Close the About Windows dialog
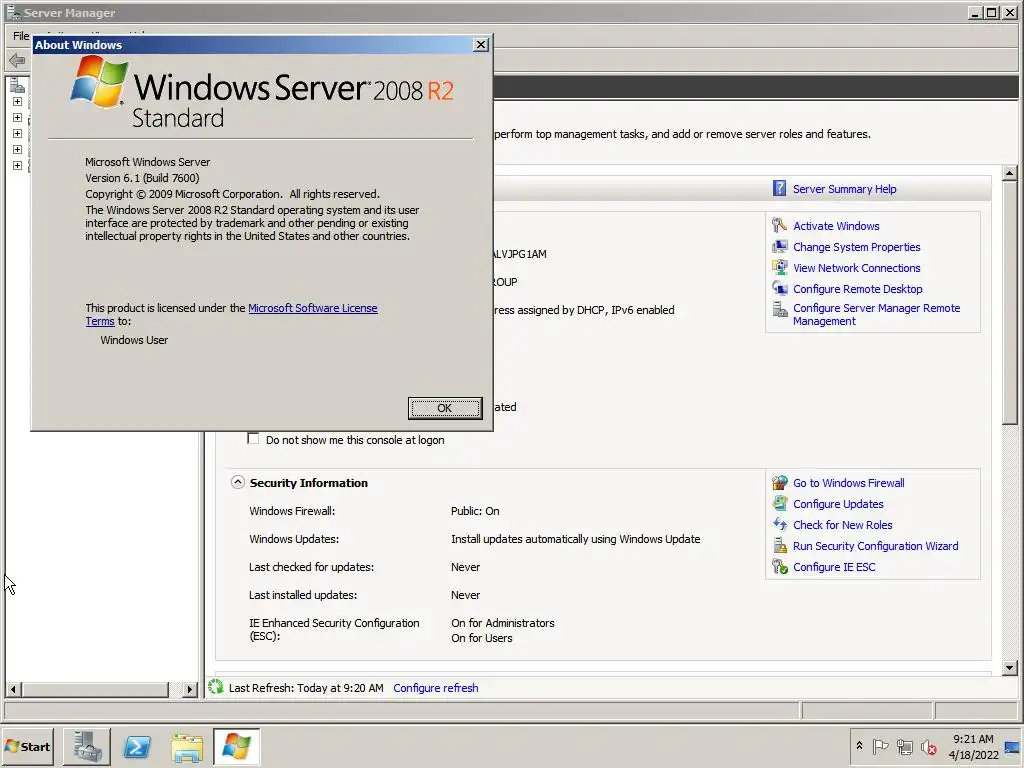The width and height of the screenshot is (1024, 768). [x=481, y=44]
